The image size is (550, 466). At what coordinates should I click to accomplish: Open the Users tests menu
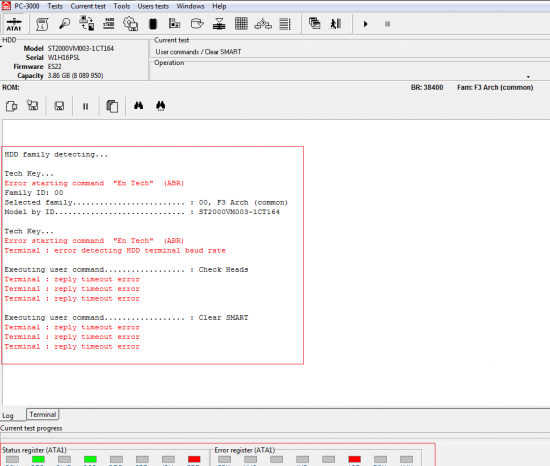(153, 6)
